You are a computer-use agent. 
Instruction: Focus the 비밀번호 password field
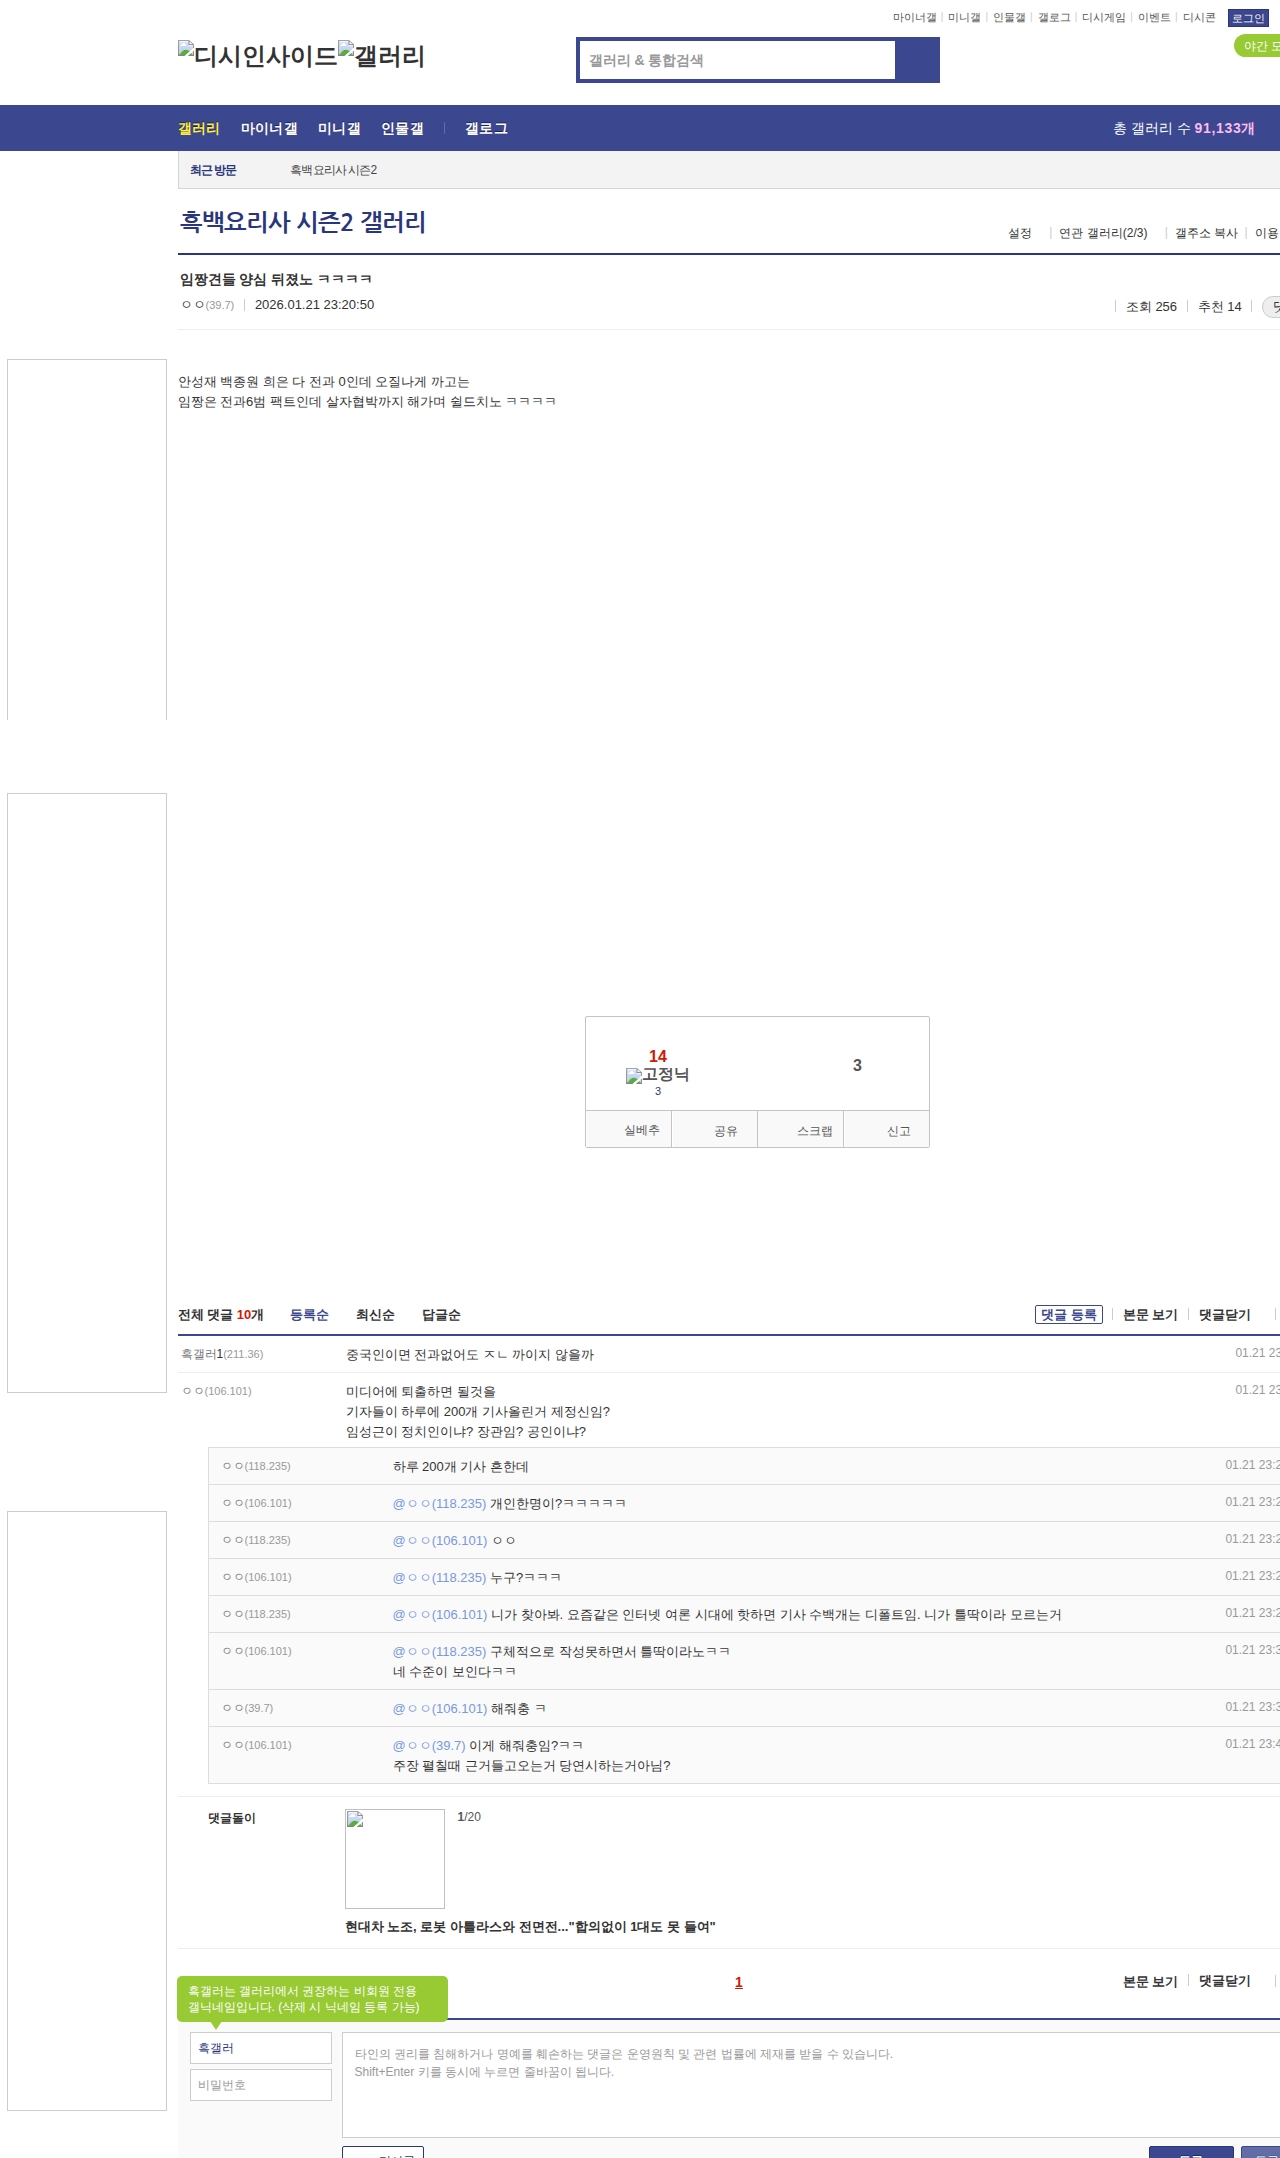261,2085
